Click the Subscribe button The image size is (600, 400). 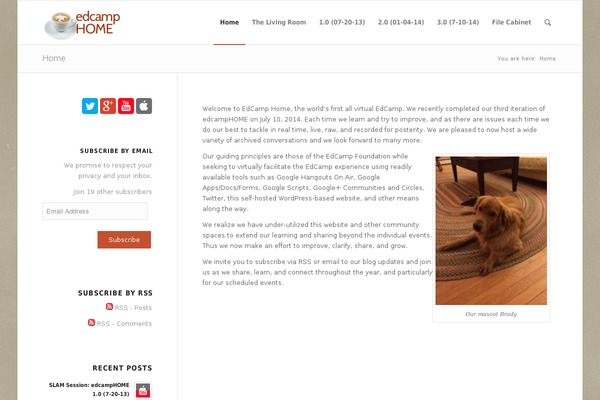(124, 240)
